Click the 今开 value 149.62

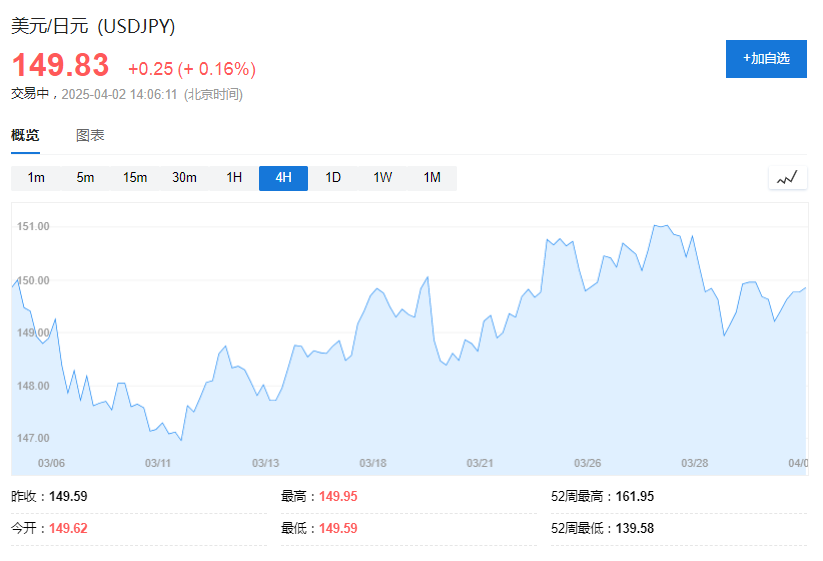(x=69, y=529)
